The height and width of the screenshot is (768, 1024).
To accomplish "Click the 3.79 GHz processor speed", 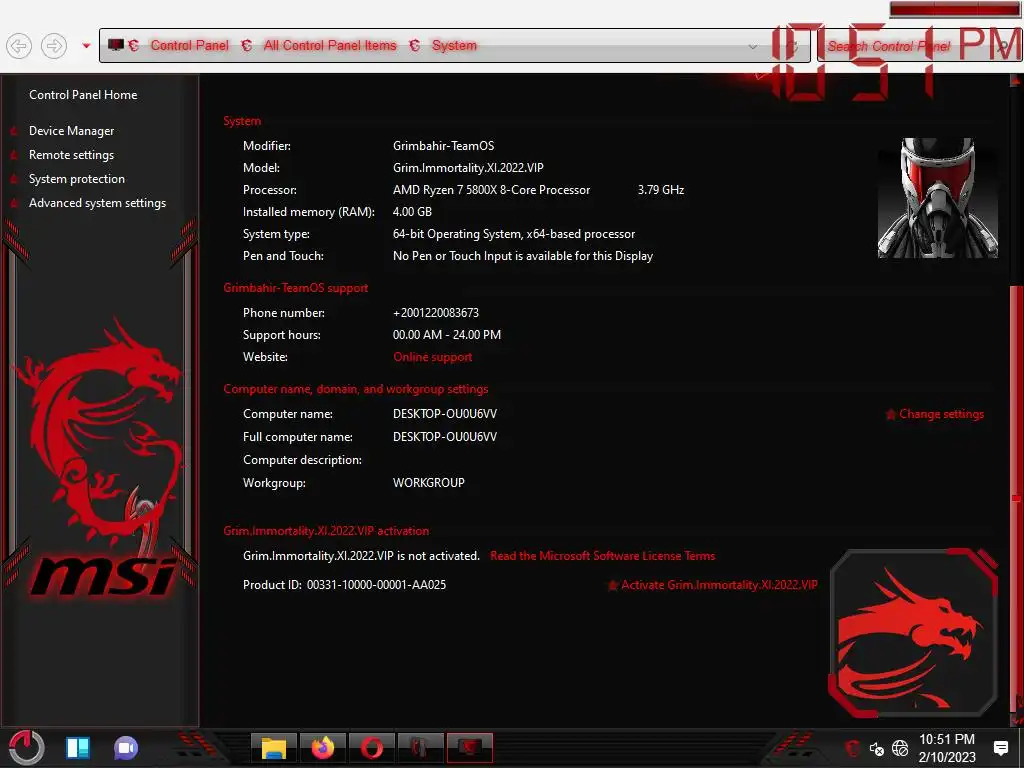I will 661,190.
